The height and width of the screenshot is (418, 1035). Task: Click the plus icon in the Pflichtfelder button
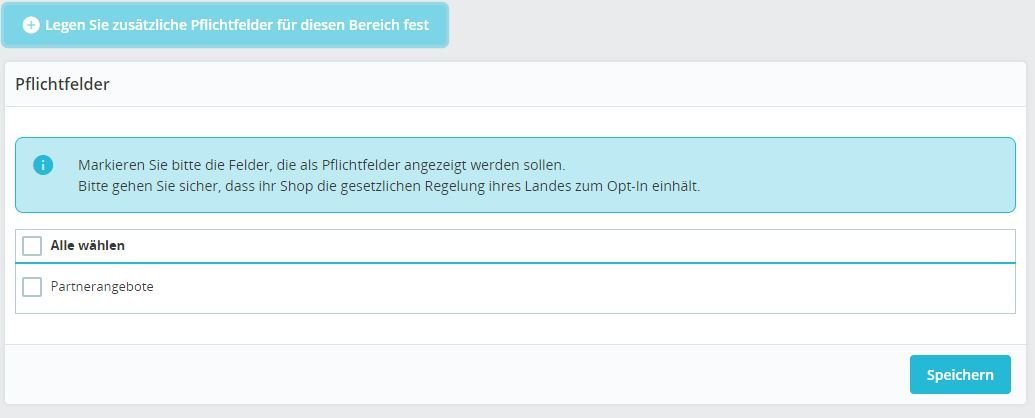click(31, 25)
